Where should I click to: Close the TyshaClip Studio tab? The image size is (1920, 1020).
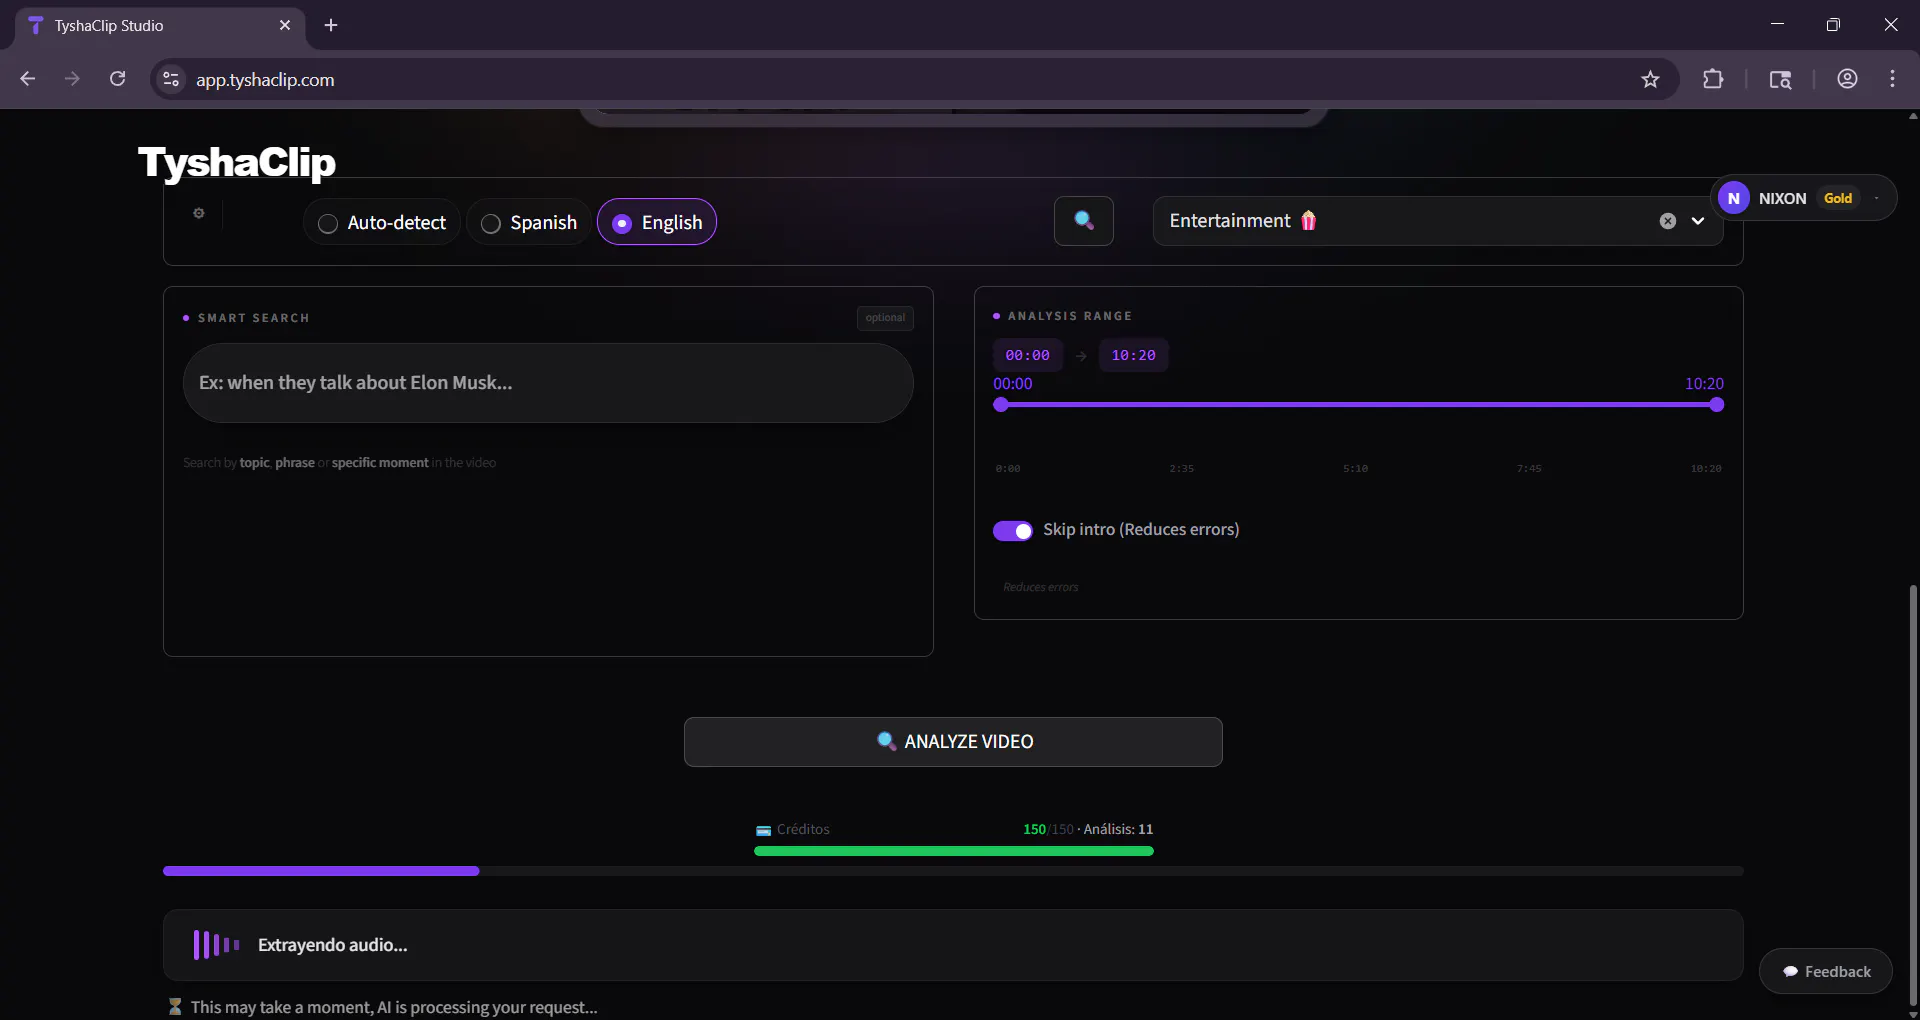285,26
